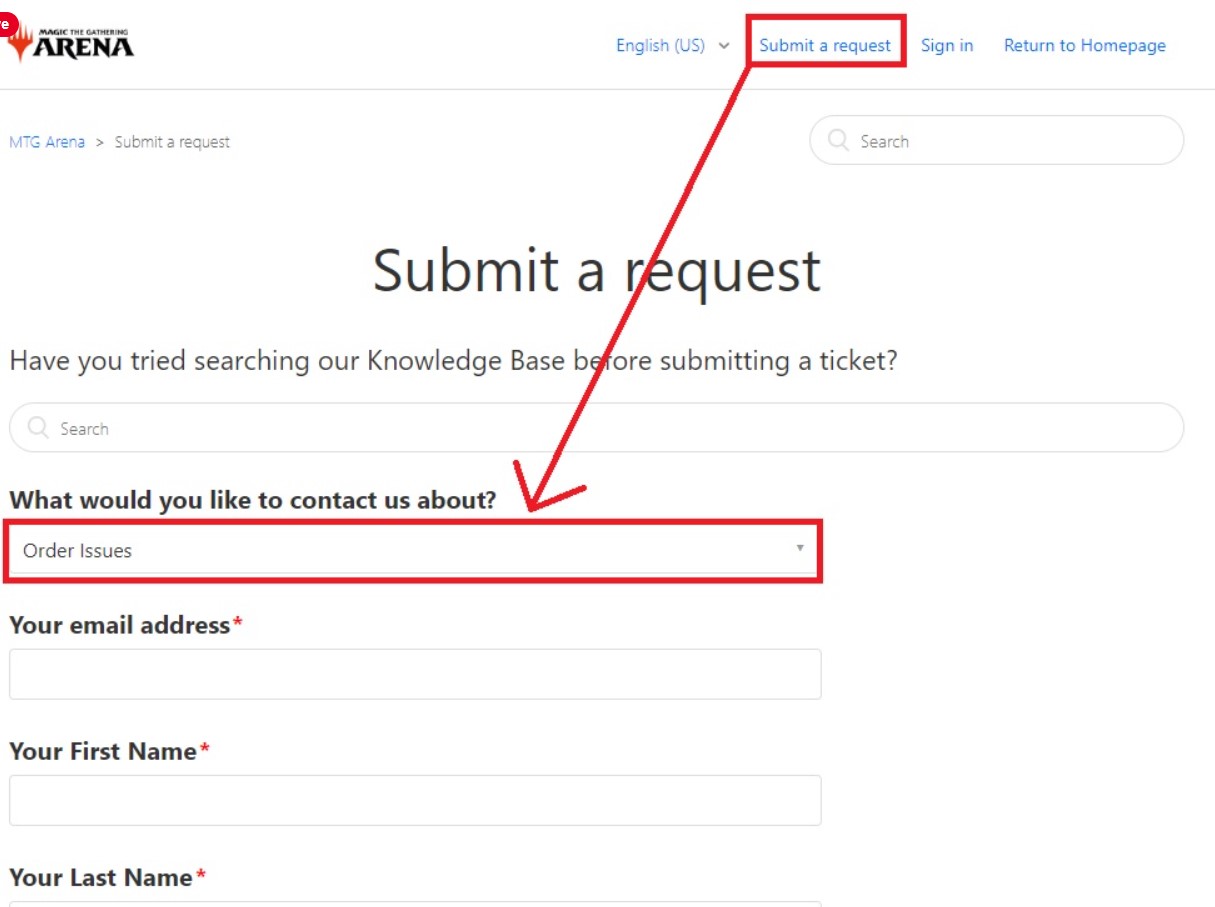
Task: Click the Your Last Name label
Action: (x=101, y=877)
